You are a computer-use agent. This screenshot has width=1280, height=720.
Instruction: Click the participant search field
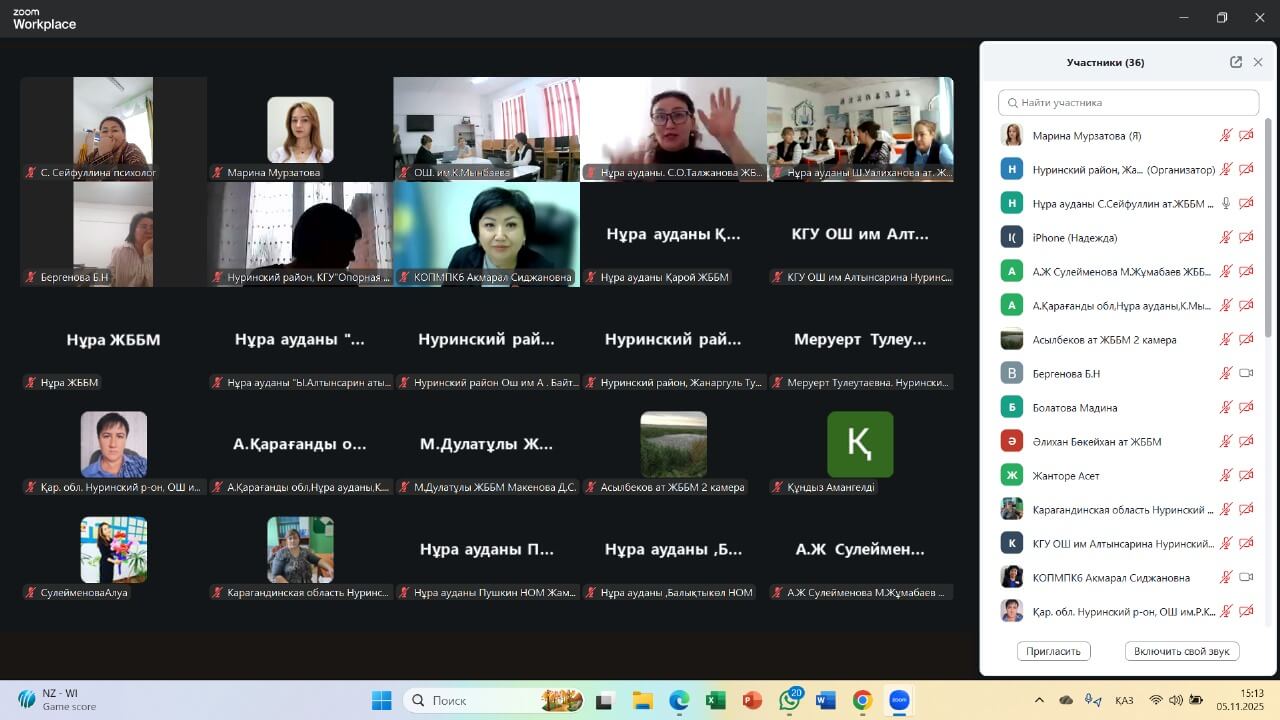pyautogui.click(x=1128, y=102)
